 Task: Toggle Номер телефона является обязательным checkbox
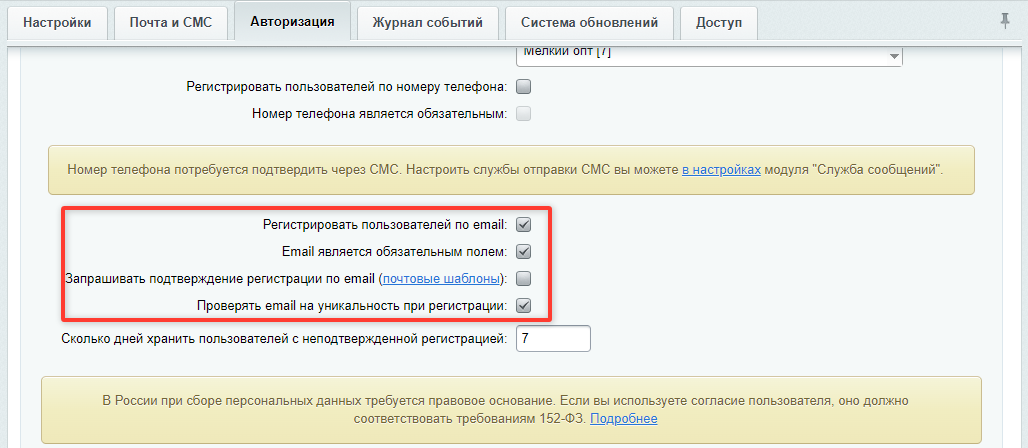coord(523,113)
